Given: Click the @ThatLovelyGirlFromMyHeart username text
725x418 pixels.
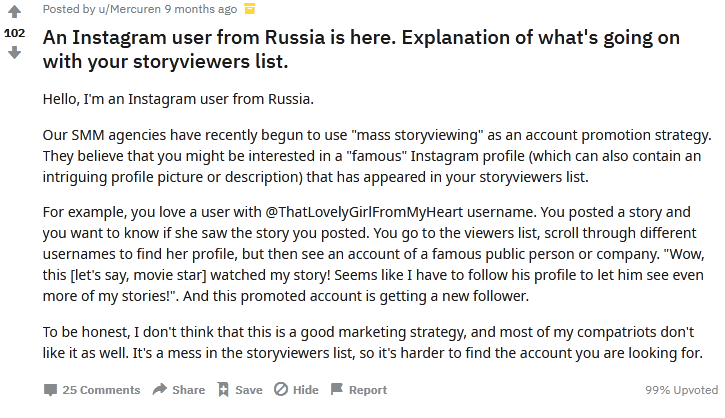Looking at the screenshot, I should (364, 212).
